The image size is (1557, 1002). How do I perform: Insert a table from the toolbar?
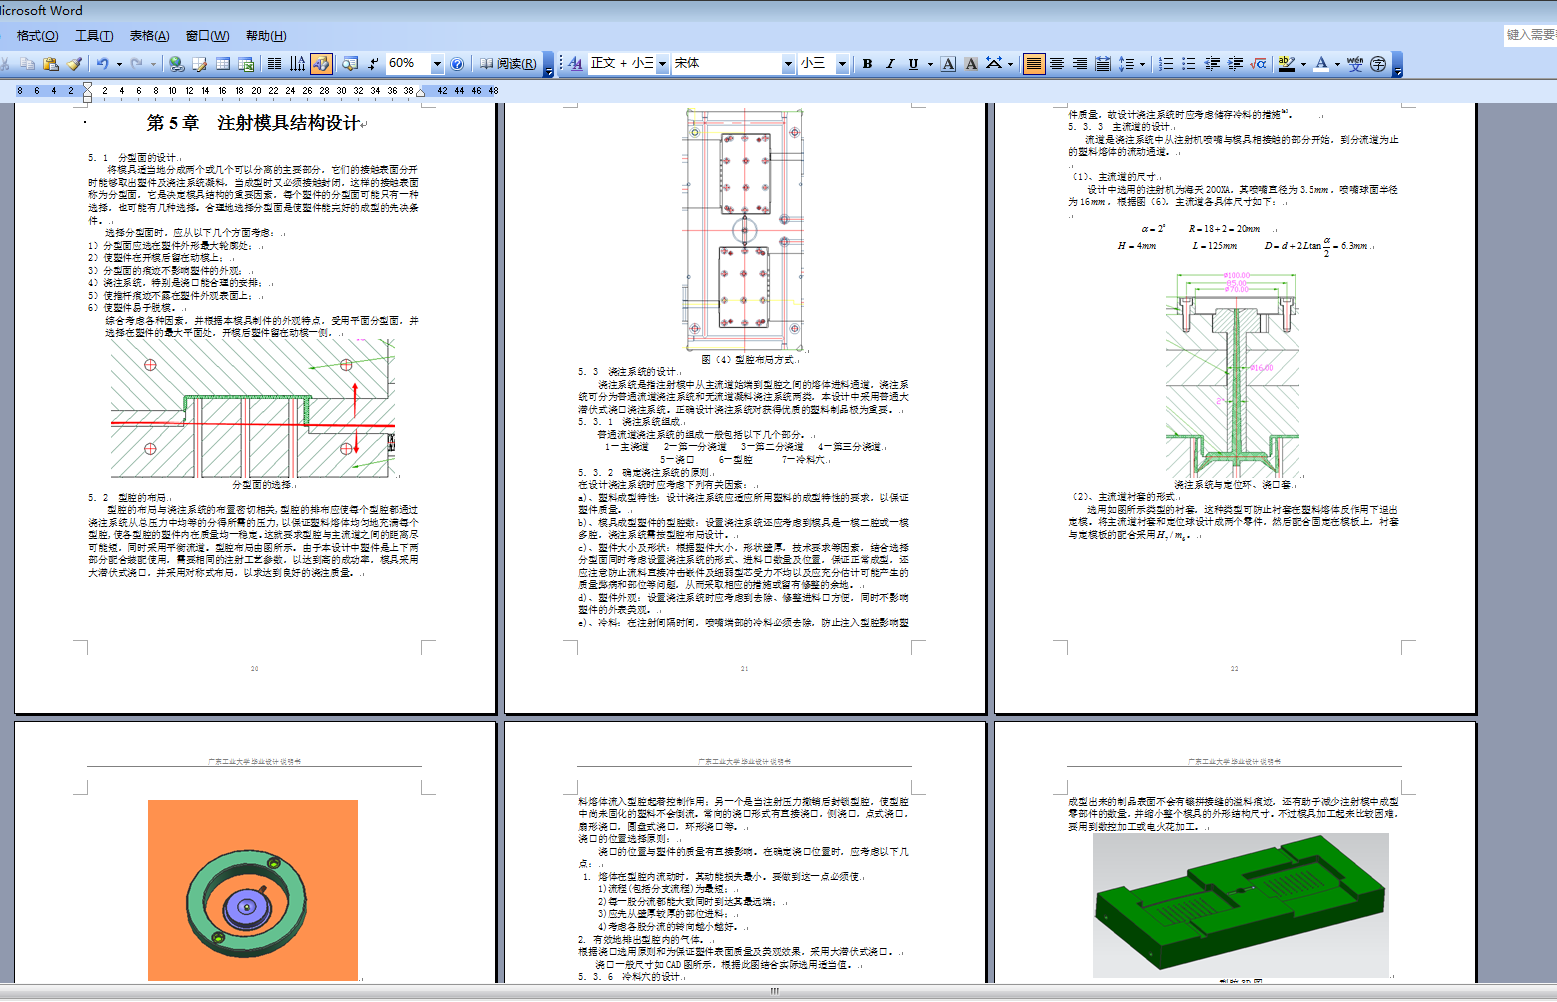(x=222, y=64)
